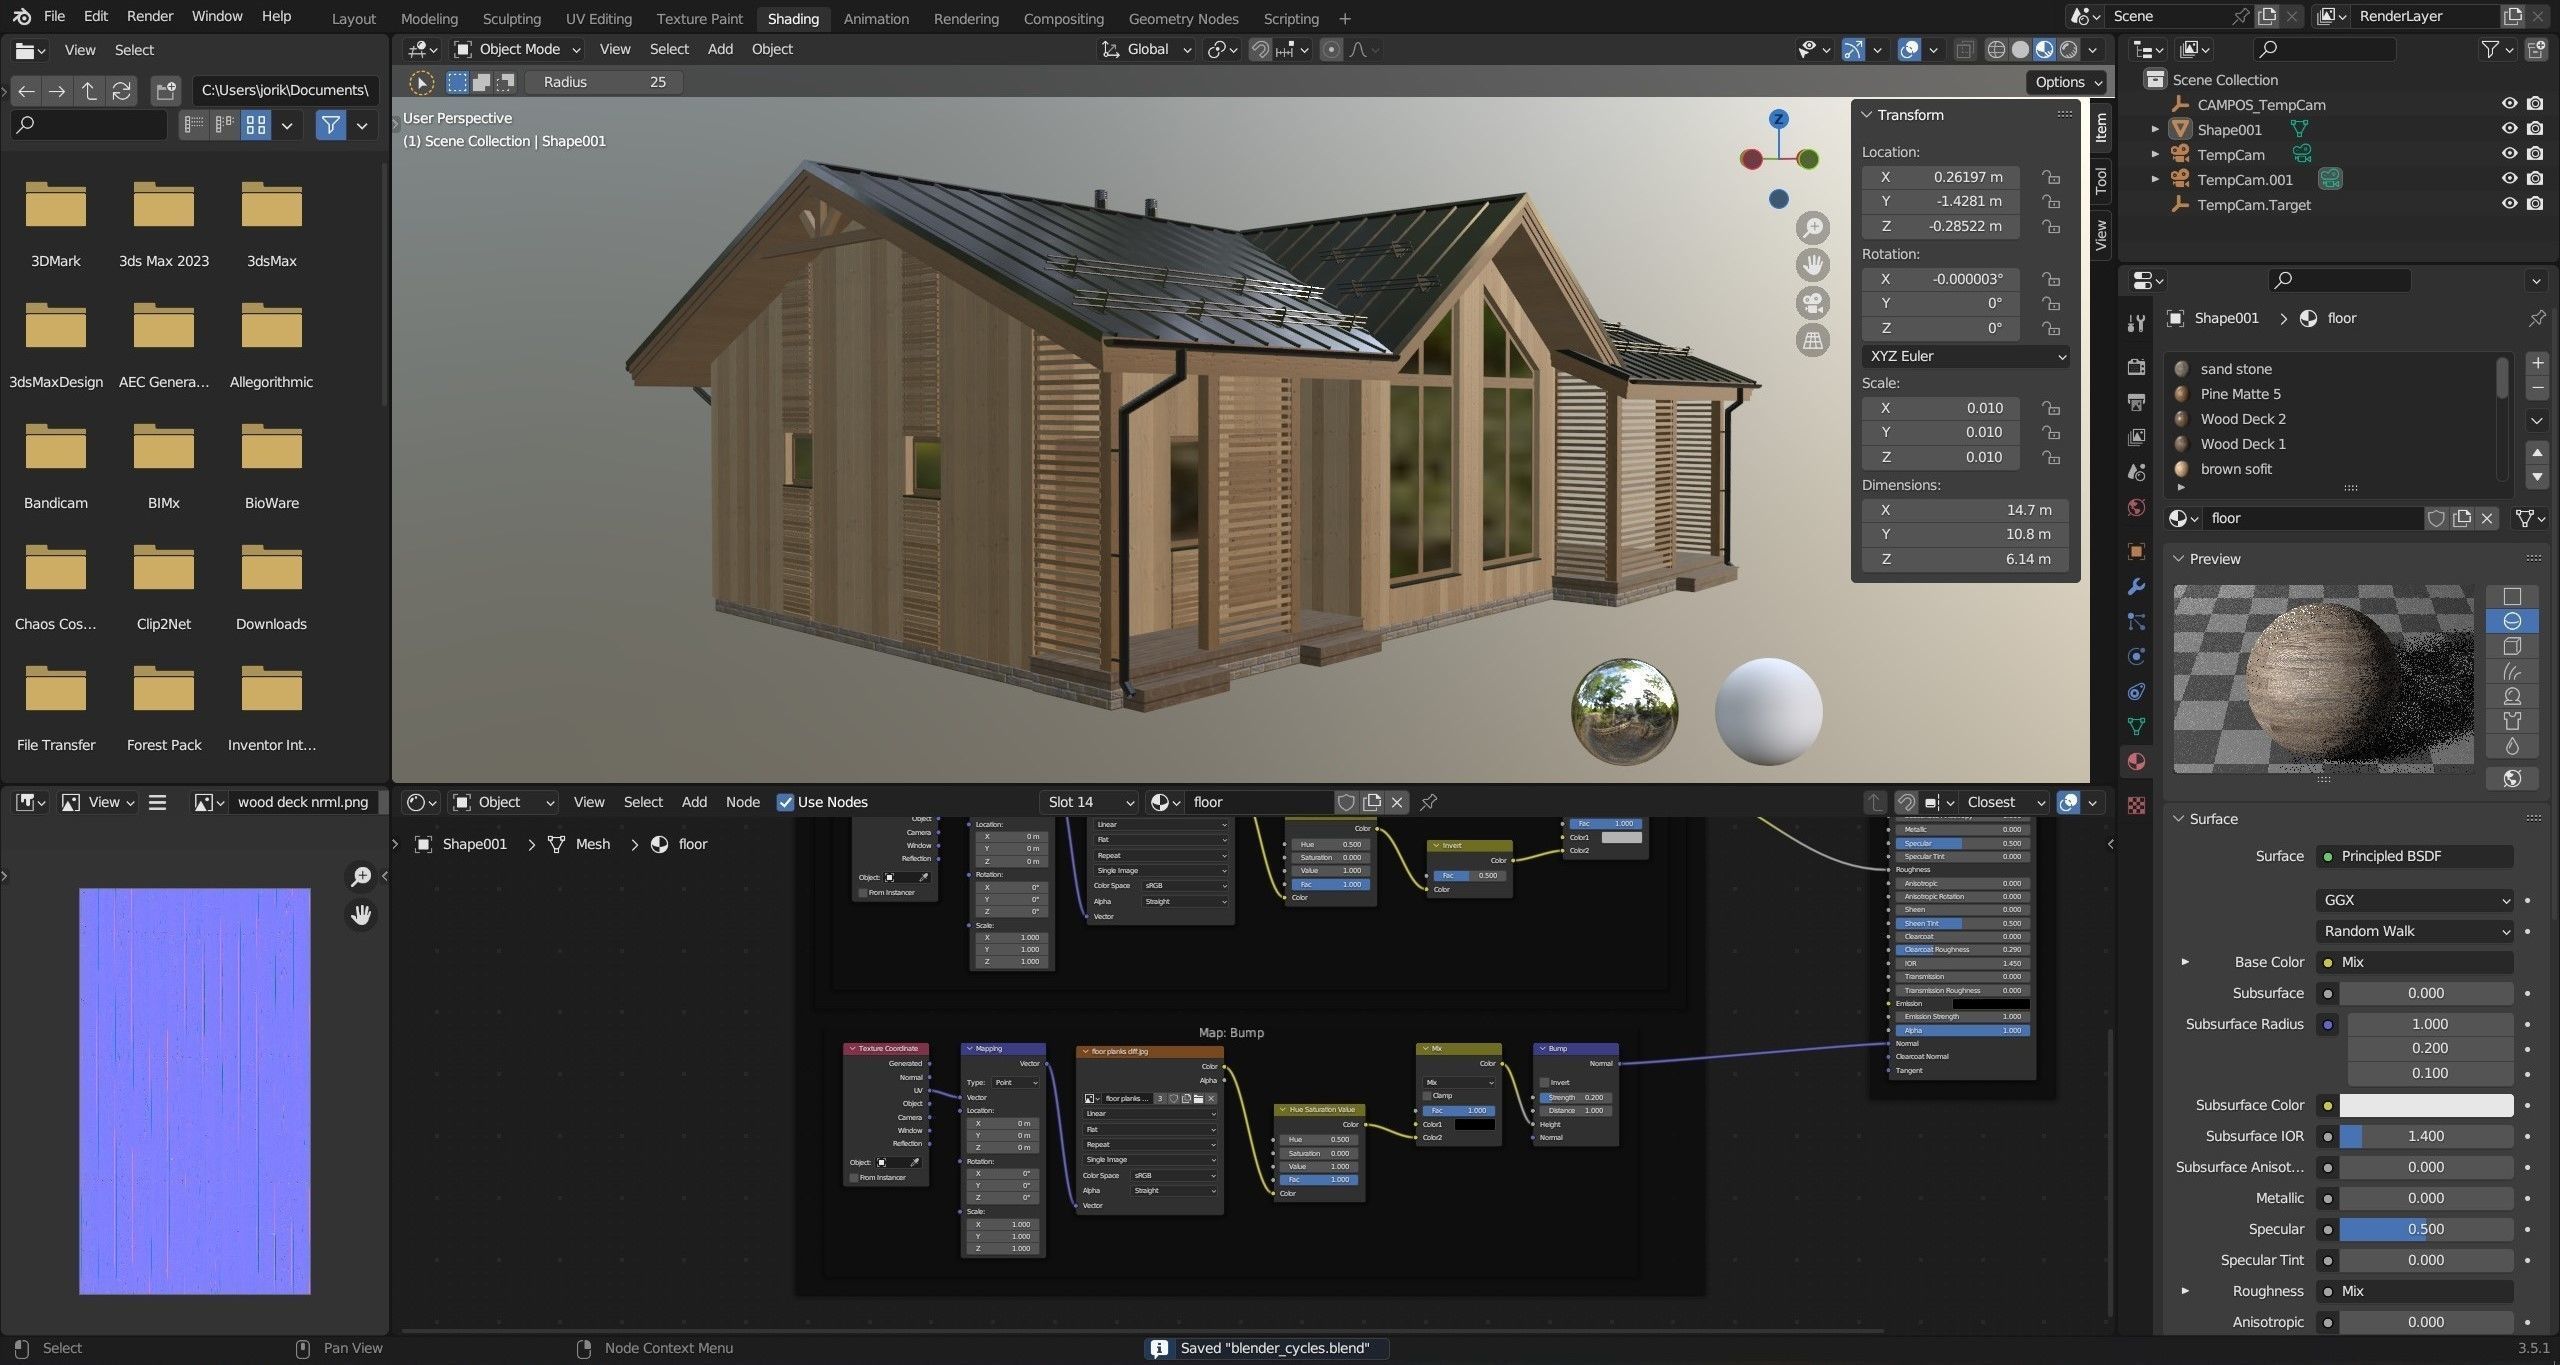Toggle fake user shield for floor material
This screenshot has height=1365, width=2560.
pos(2436,518)
